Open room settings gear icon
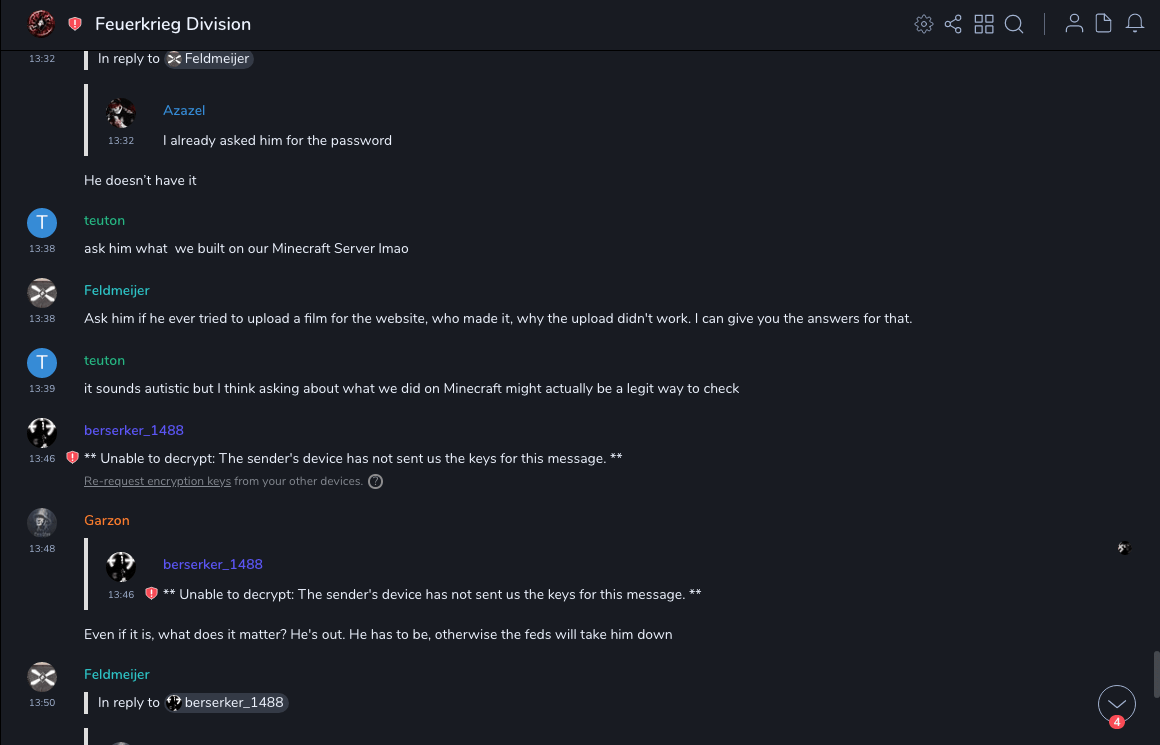1160x745 pixels. [x=924, y=24]
